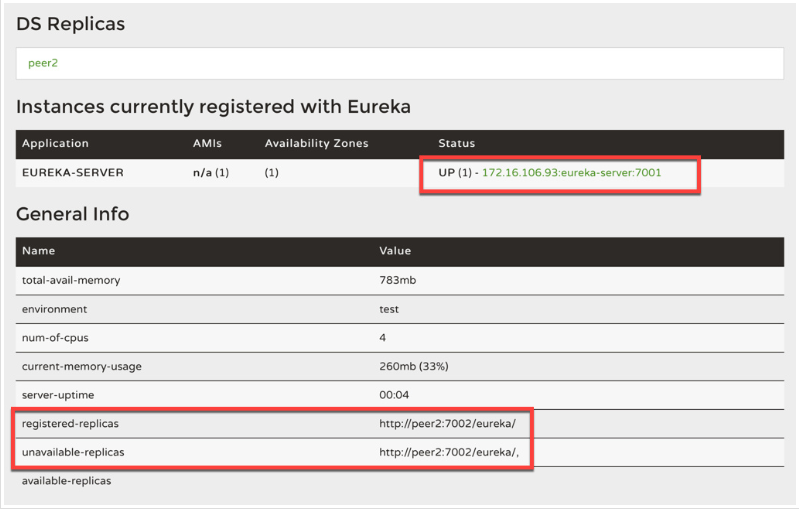
Task: Select the server-uptime row name
Action: point(58,395)
